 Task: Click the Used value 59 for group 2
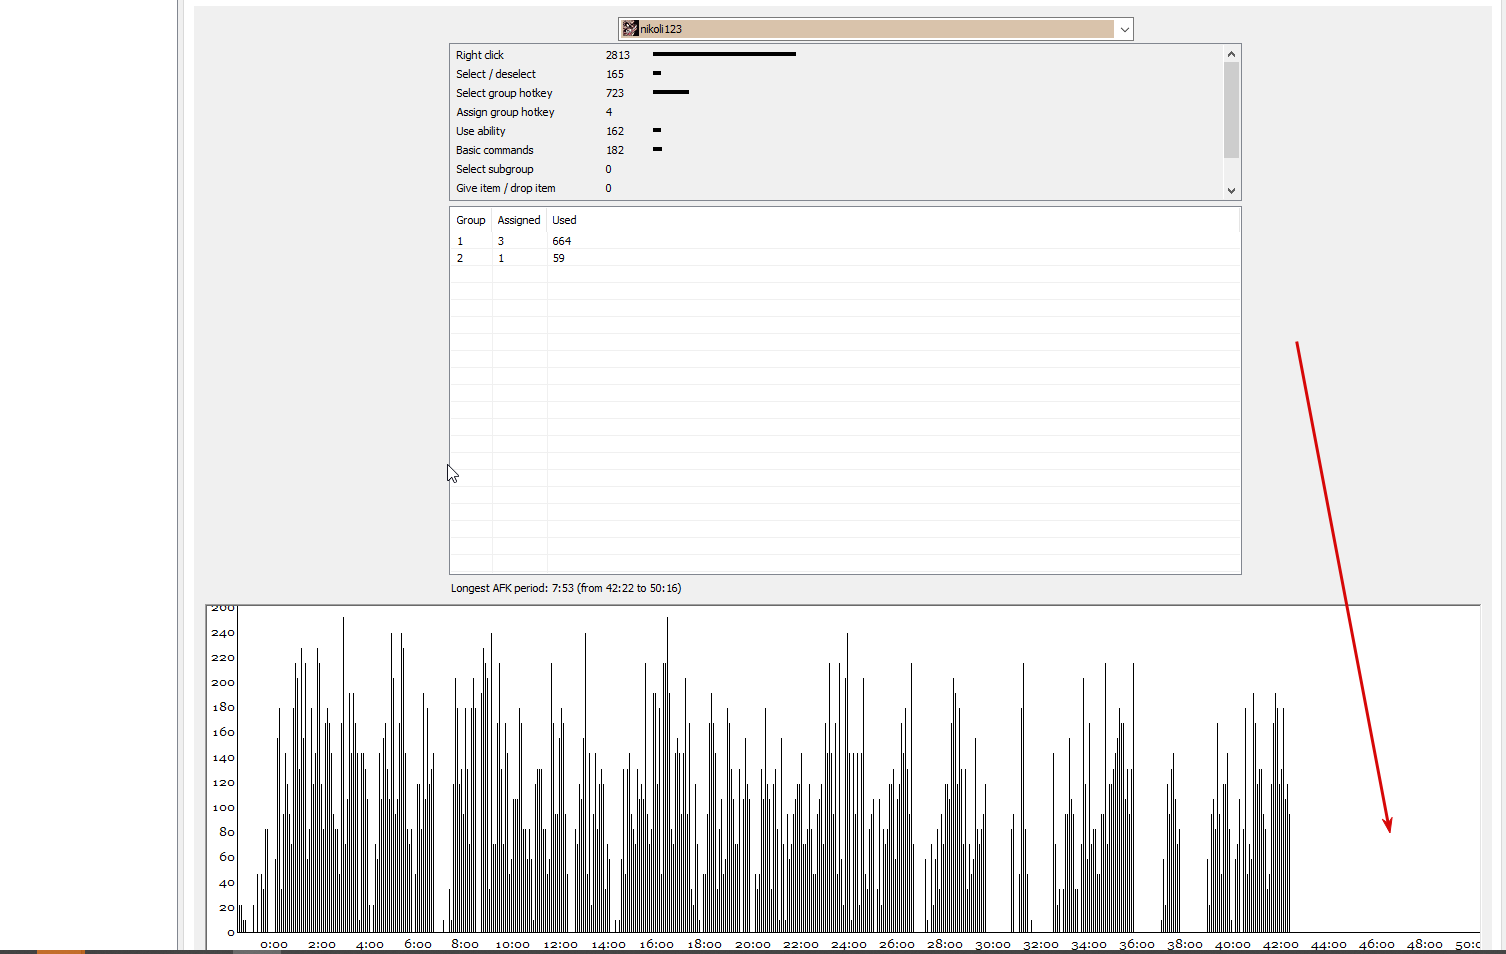pos(559,258)
